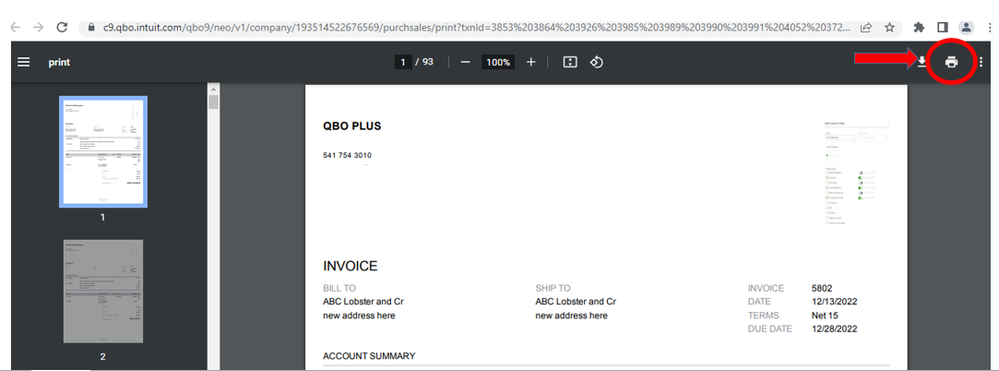
Task: Click the SHIP TO label
Action: tap(553, 288)
